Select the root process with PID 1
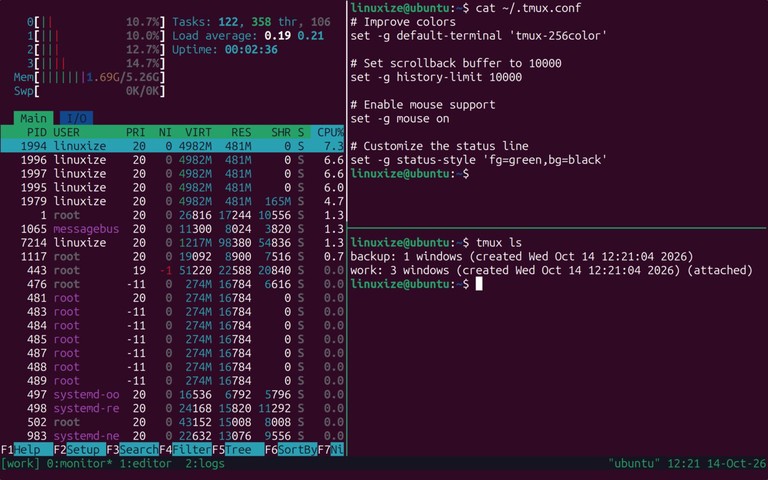 click(172, 215)
